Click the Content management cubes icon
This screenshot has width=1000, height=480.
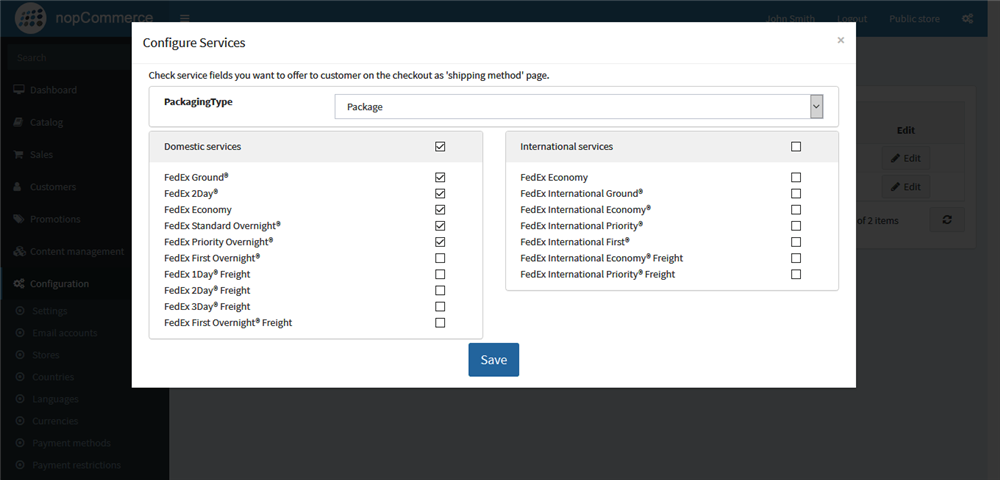(x=19, y=251)
